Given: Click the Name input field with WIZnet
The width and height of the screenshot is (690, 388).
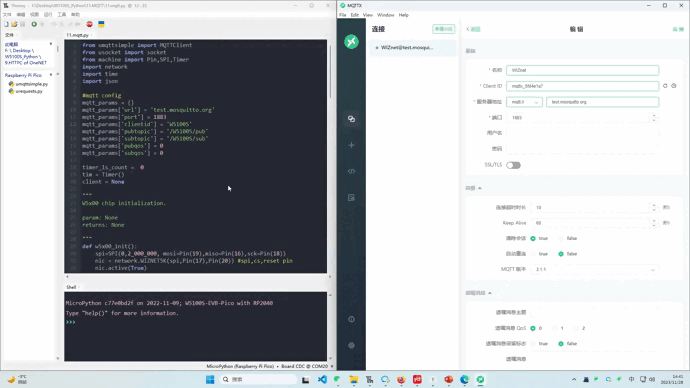Looking at the screenshot, I should [582, 70].
